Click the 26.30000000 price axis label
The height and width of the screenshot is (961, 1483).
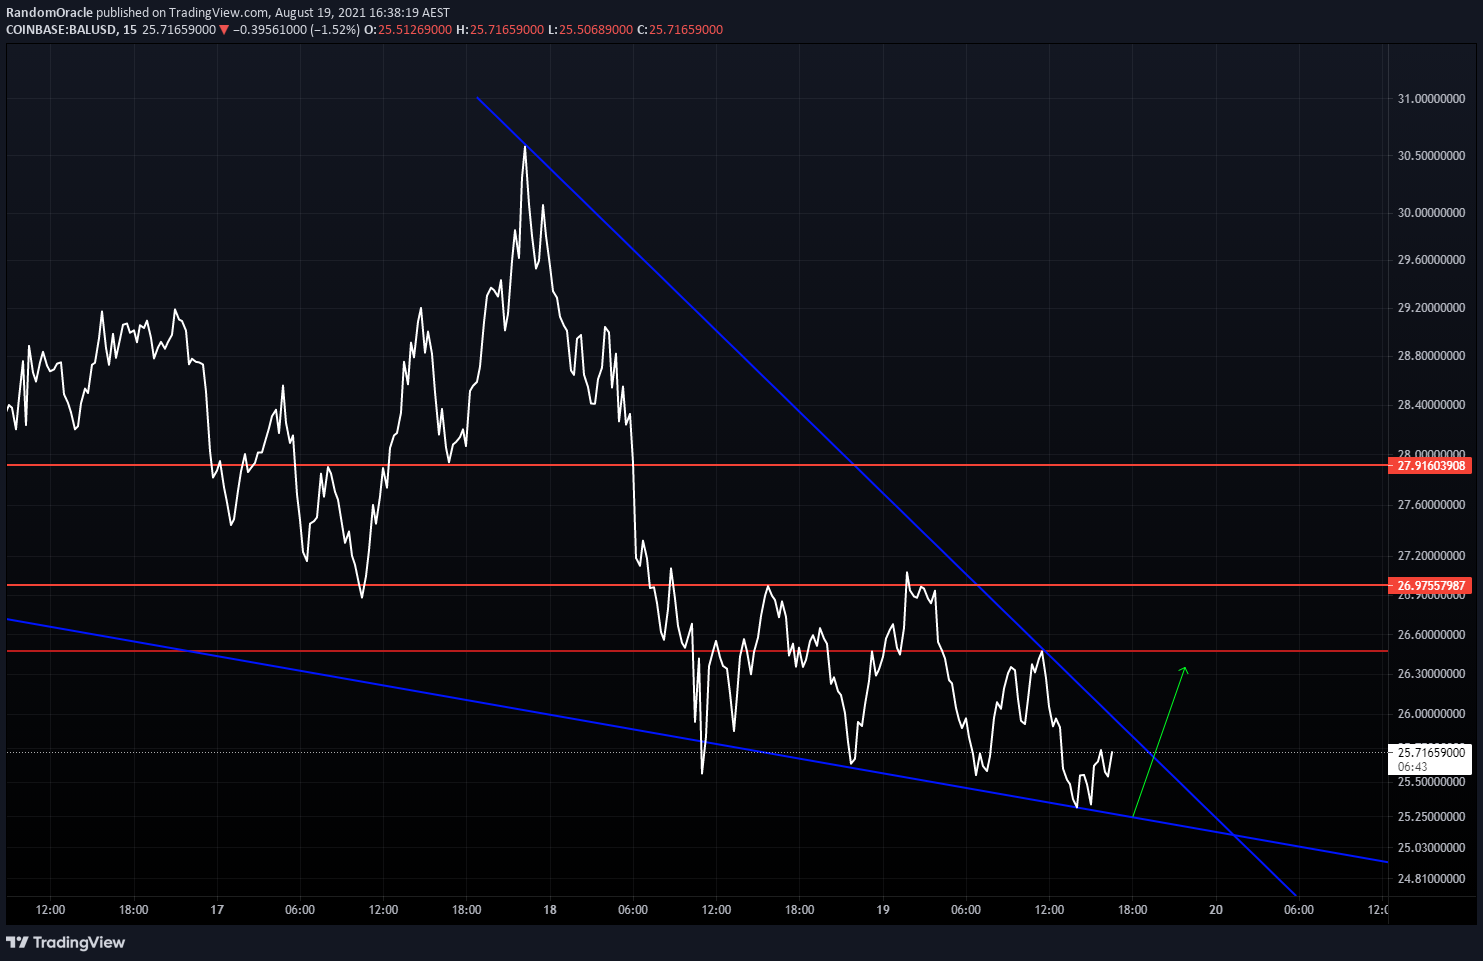point(1431,674)
